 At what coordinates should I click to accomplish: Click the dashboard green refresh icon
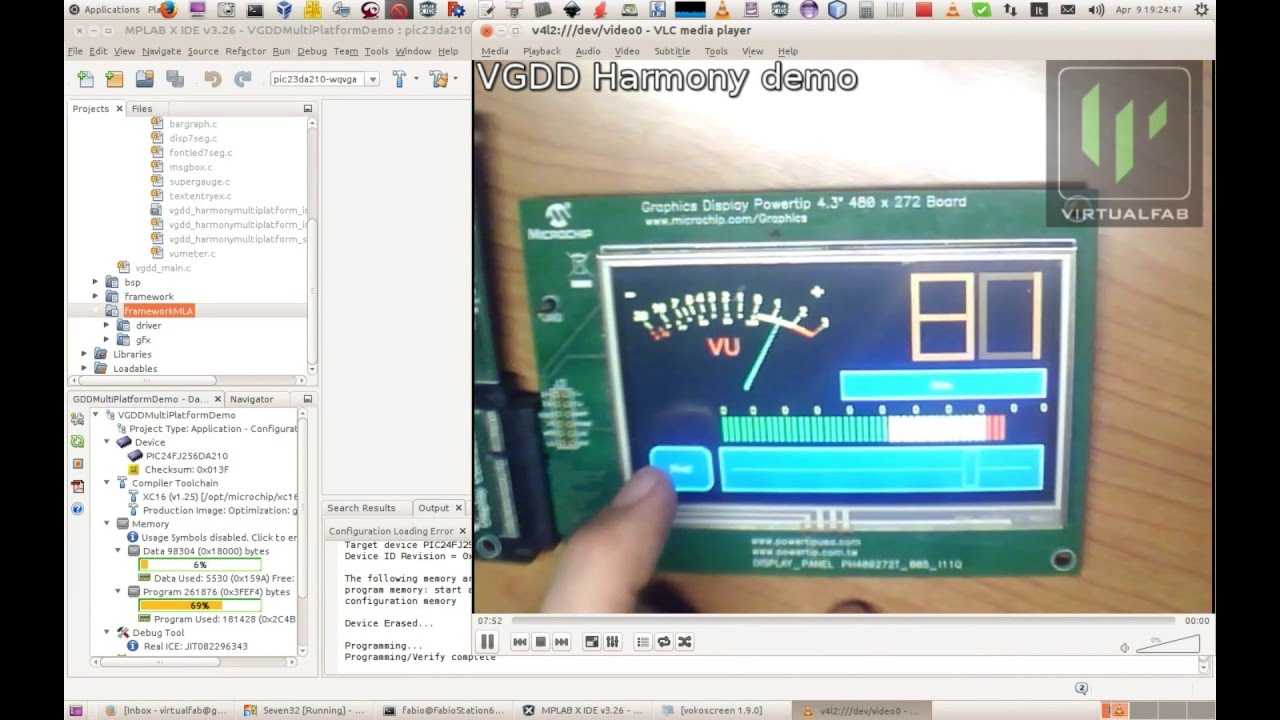coord(78,441)
